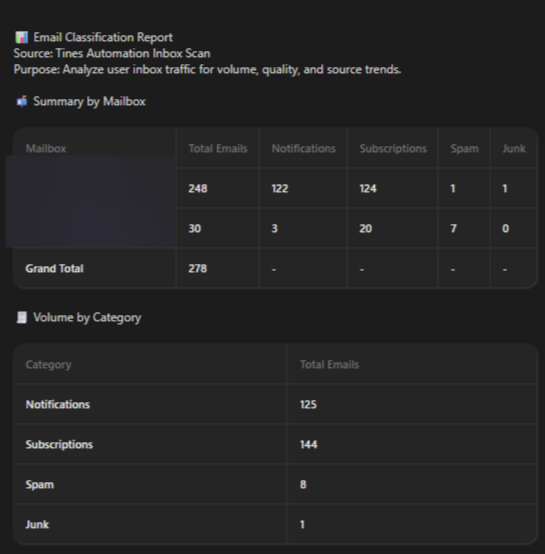
Task: Click the Email Classification Report title text
Action: 103,37
